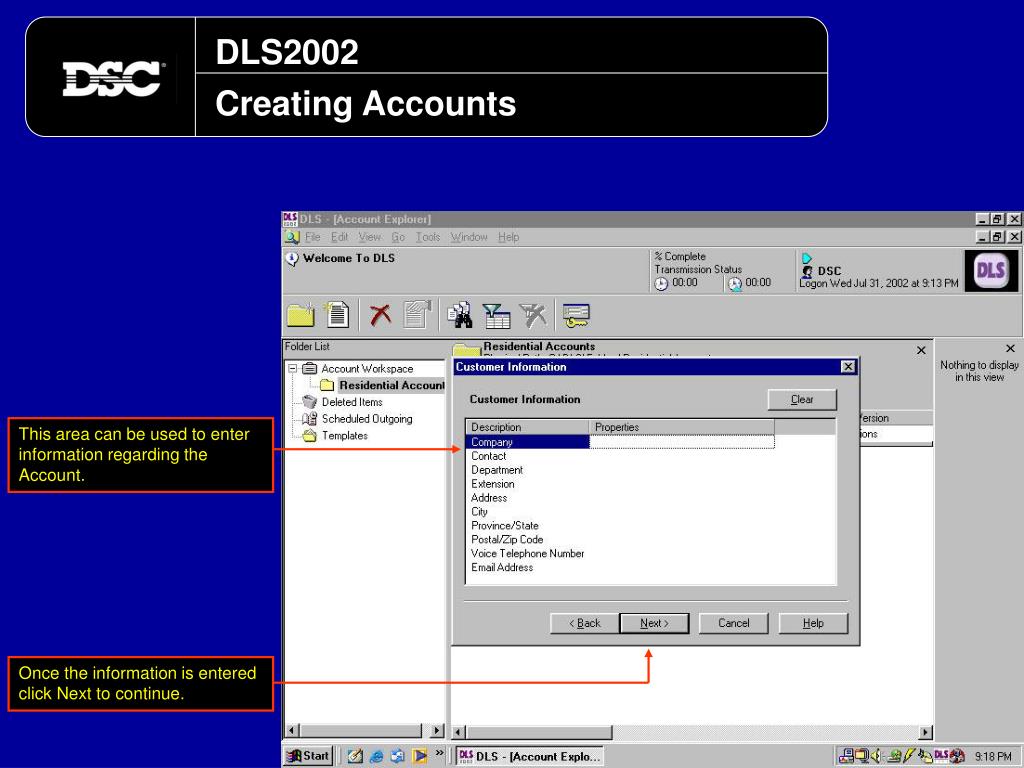Click the Internet Explorer quick launch icon
Viewport: 1024px width, 768px height.
[376, 756]
